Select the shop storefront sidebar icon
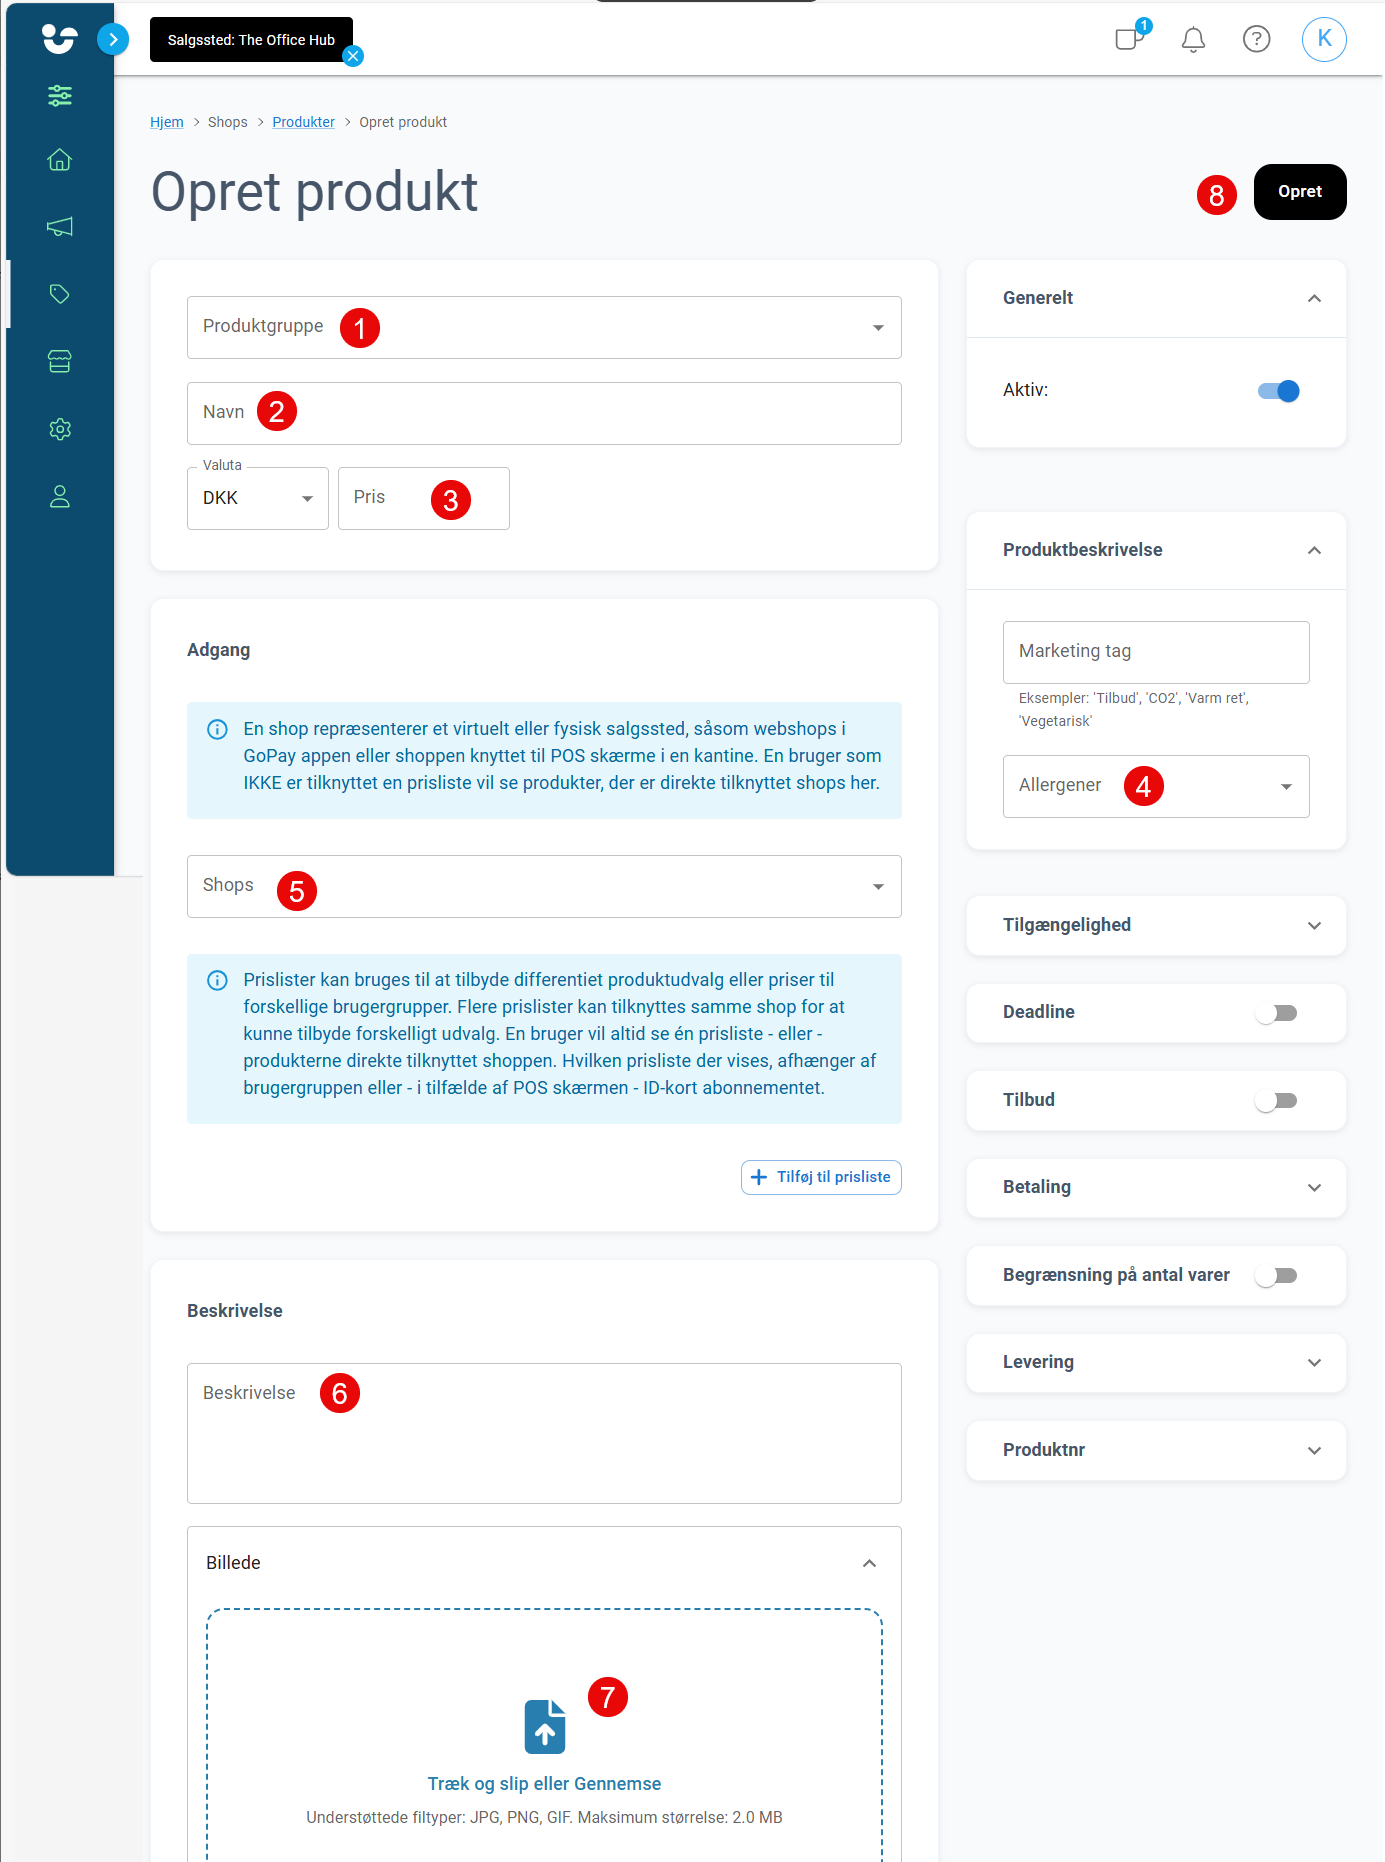 (60, 361)
